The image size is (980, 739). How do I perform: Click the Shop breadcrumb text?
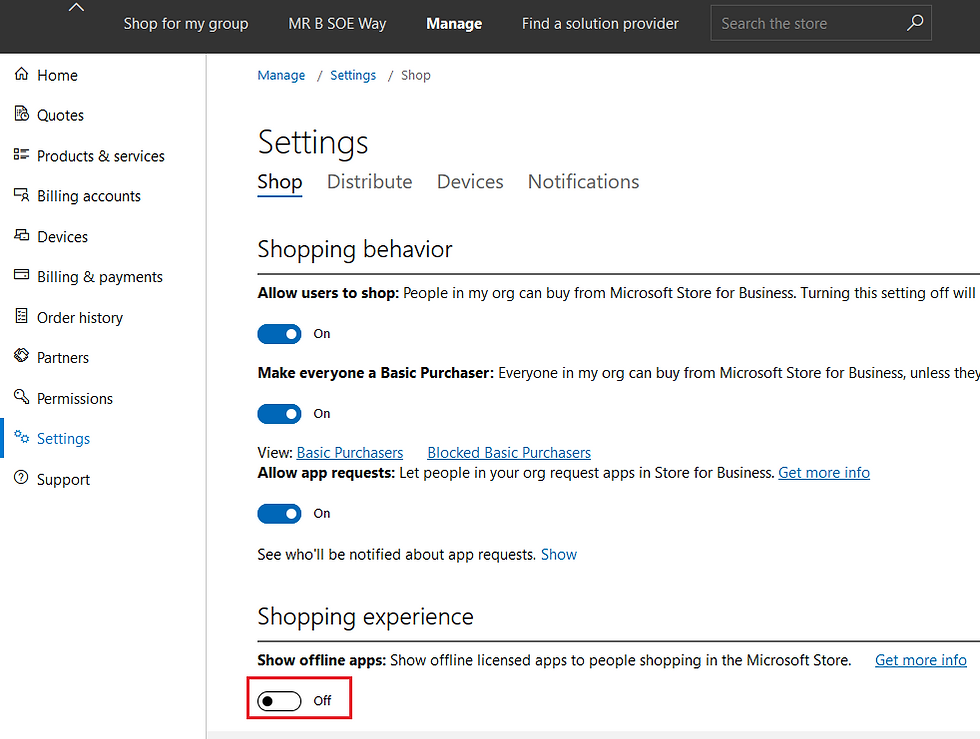[416, 75]
